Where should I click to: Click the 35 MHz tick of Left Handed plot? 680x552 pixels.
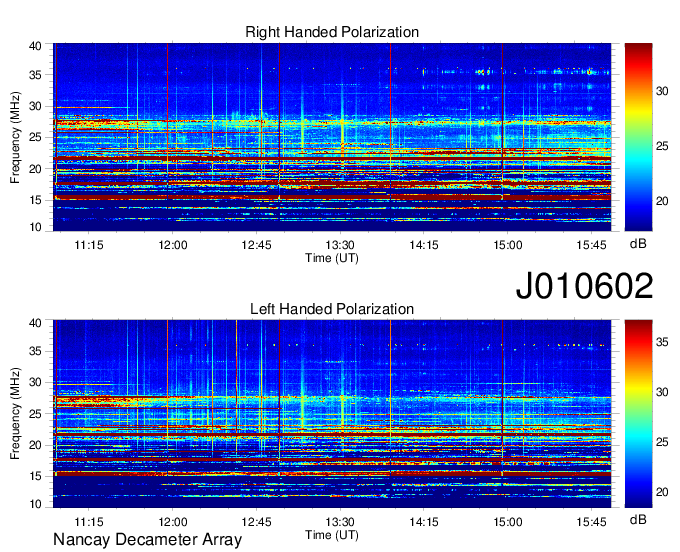pyautogui.click(x=35, y=351)
